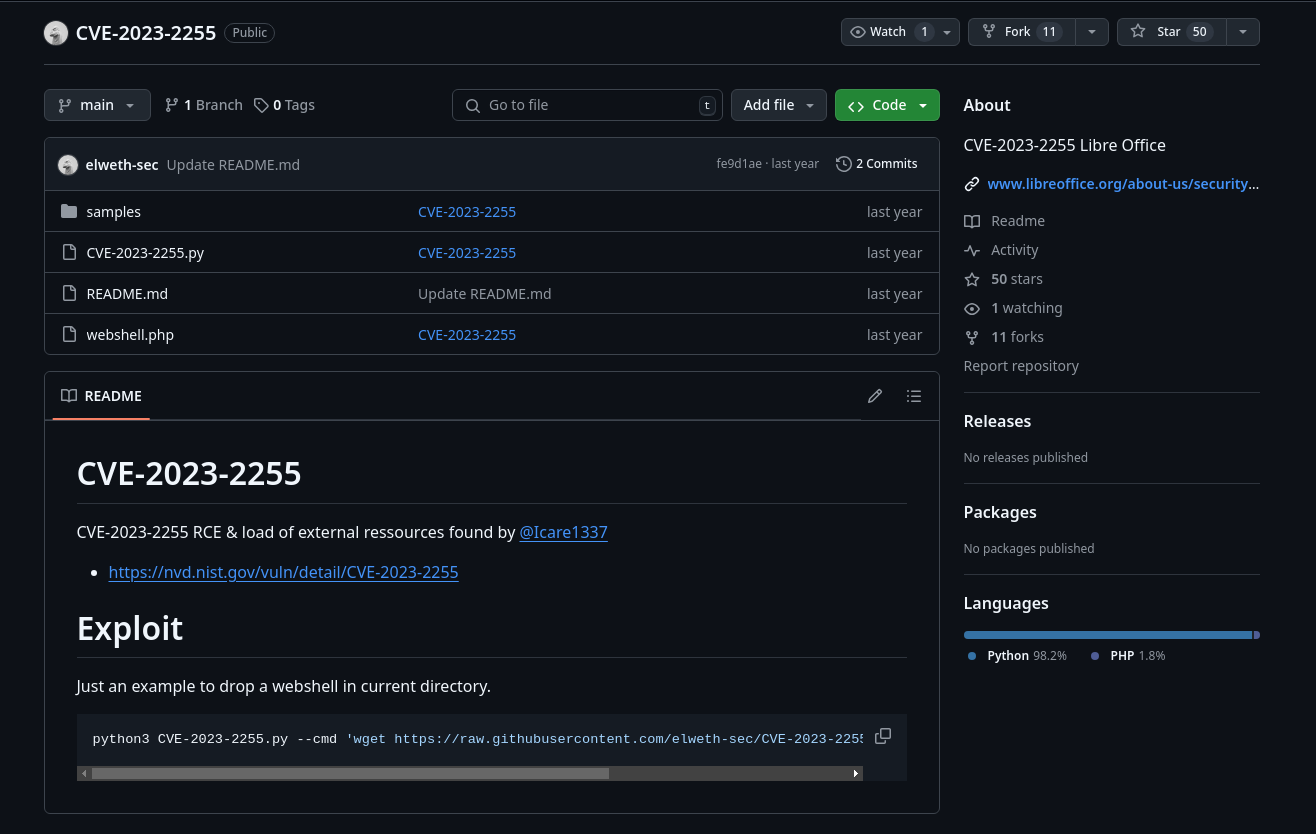Open the www.libreoffice.org security link

[x=1123, y=184]
